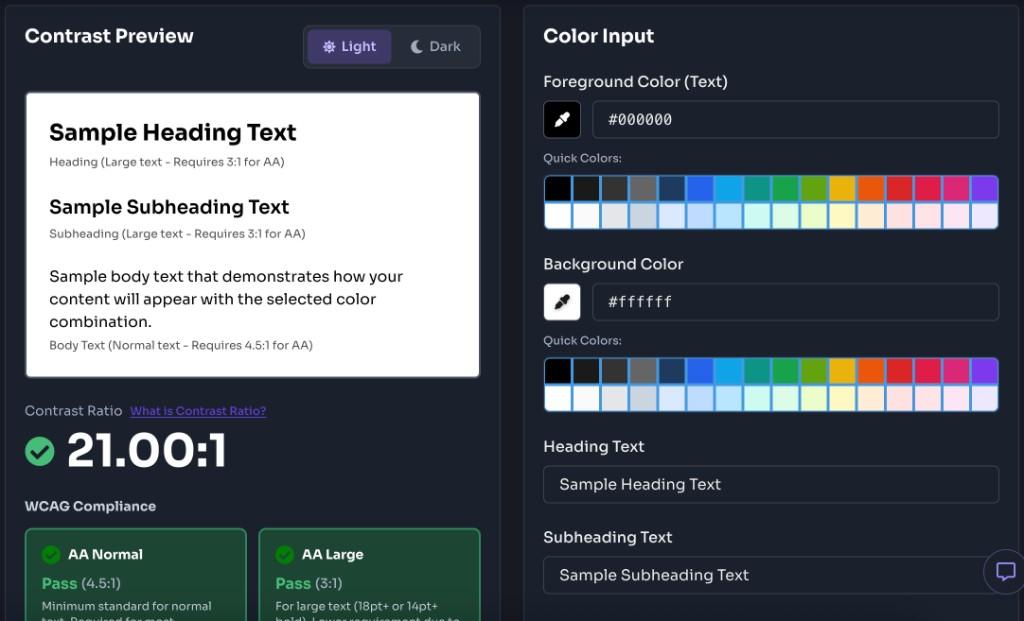Pick yellow foreground quick color
The image size is (1024, 621).
click(x=842, y=189)
